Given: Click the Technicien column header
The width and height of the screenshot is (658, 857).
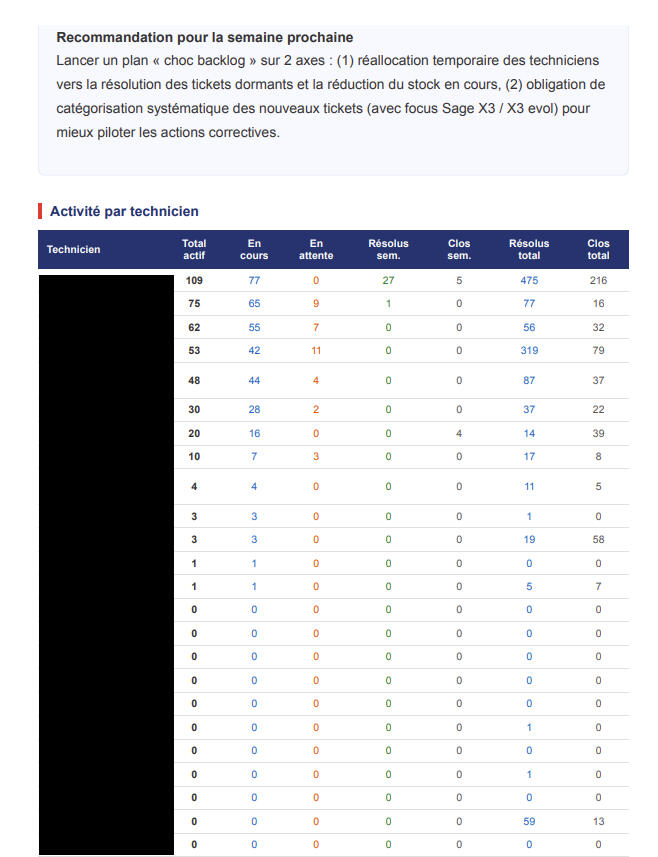Looking at the screenshot, I should 73,249.
